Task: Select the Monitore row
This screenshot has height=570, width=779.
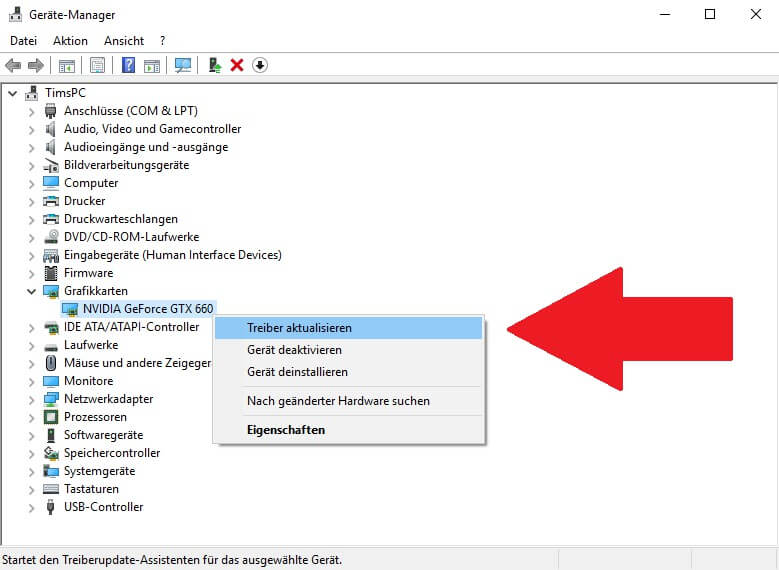Action: click(89, 381)
